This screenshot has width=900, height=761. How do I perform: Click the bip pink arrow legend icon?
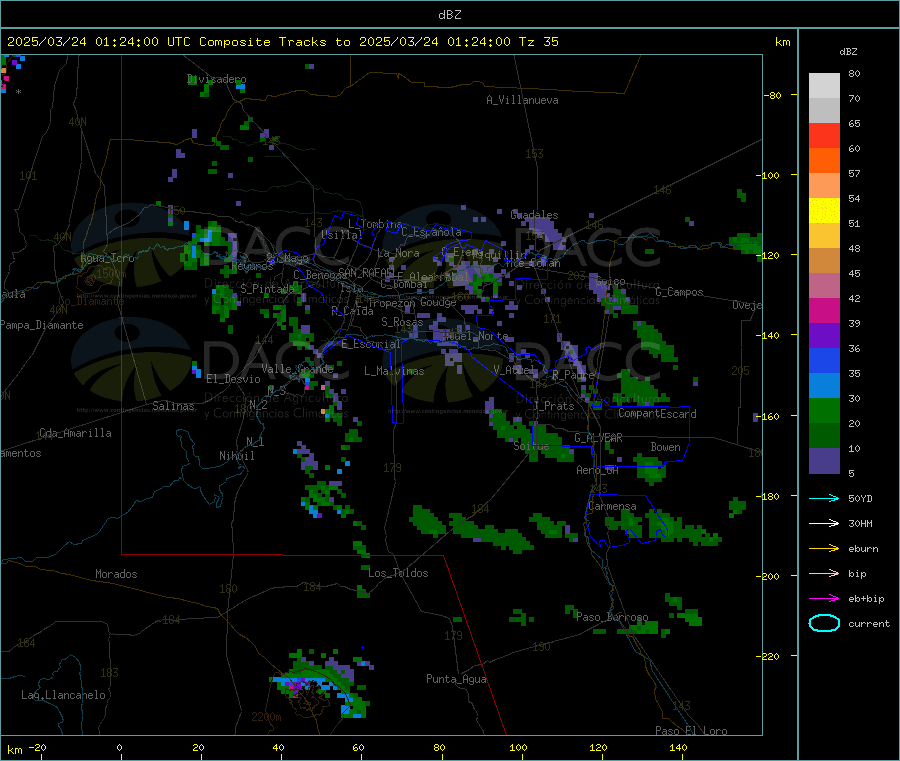824,573
